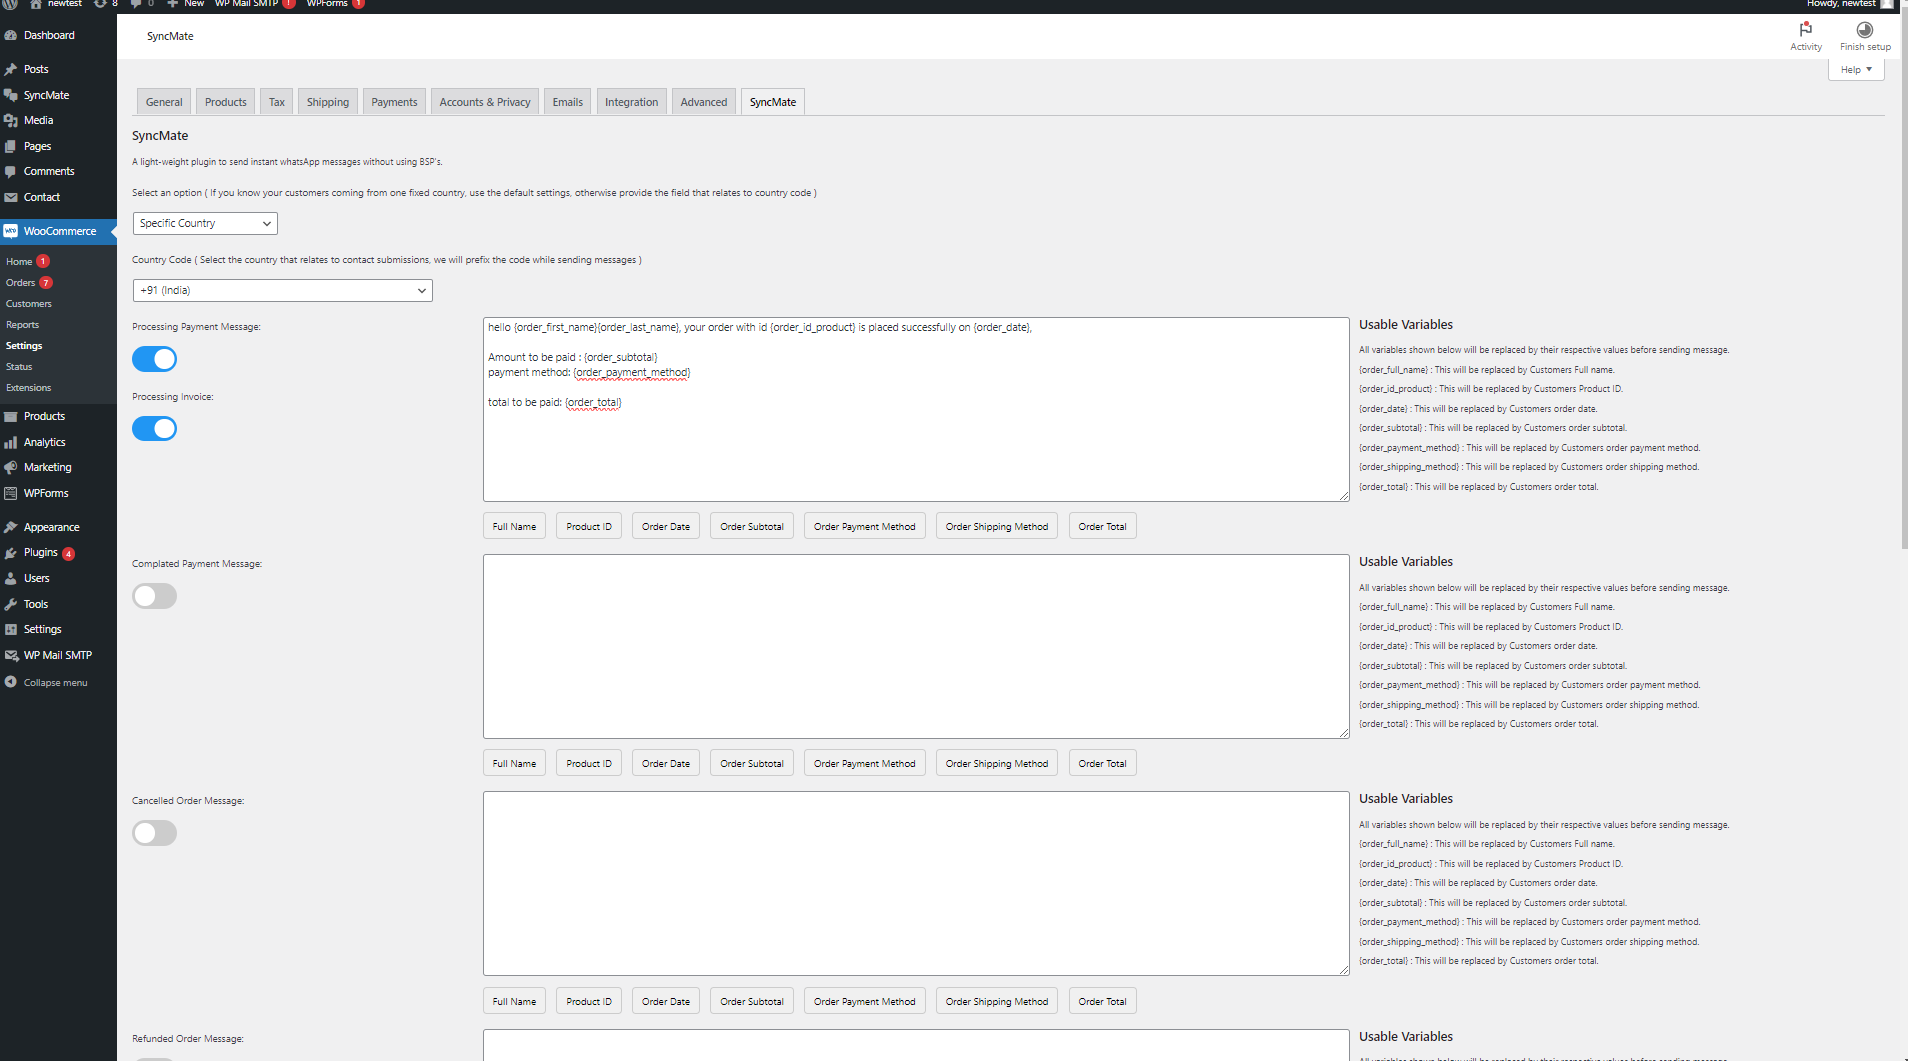Expand the Help dropdown

pyautogui.click(x=1856, y=69)
